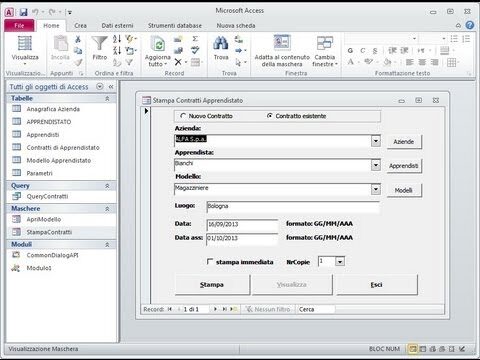480x360 pixels.
Task: Click the delete record X icon
Action: [x=178, y=62]
